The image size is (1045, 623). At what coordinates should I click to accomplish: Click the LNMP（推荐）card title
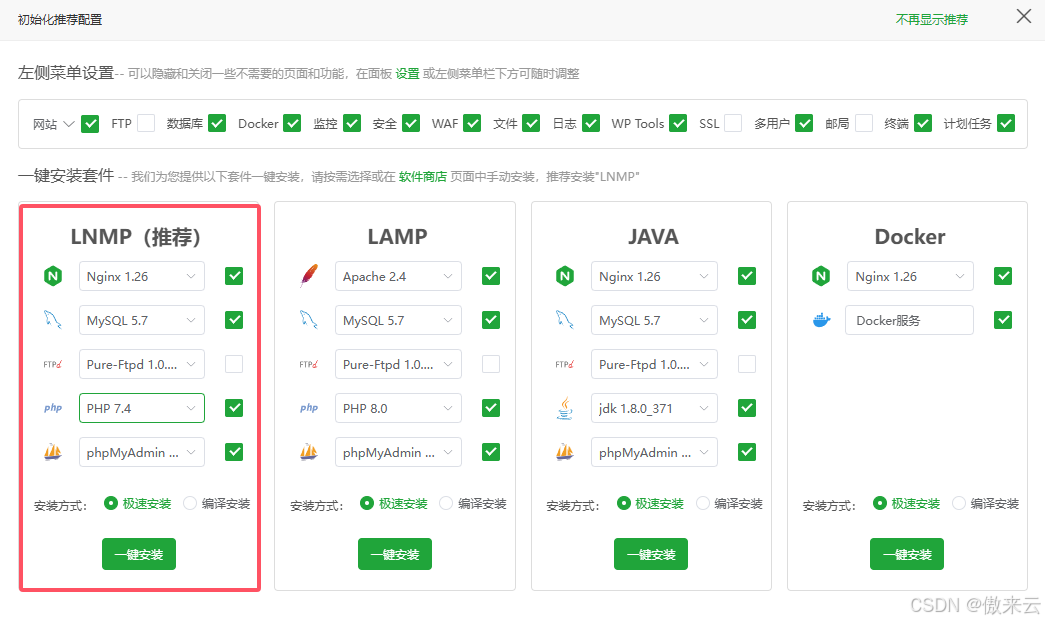click(137, 237)
